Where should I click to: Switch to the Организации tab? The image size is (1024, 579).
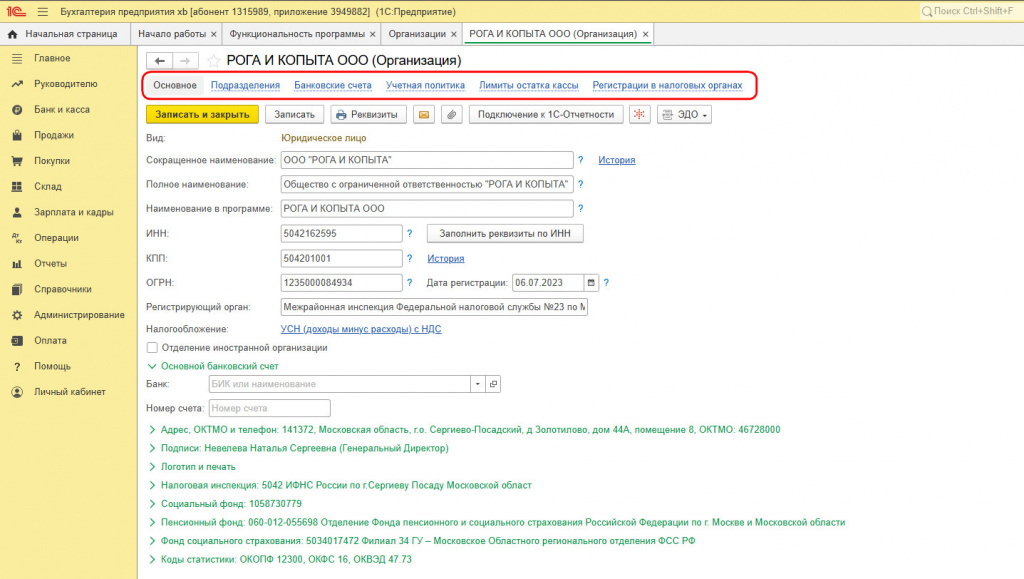[x=417, y=34]
